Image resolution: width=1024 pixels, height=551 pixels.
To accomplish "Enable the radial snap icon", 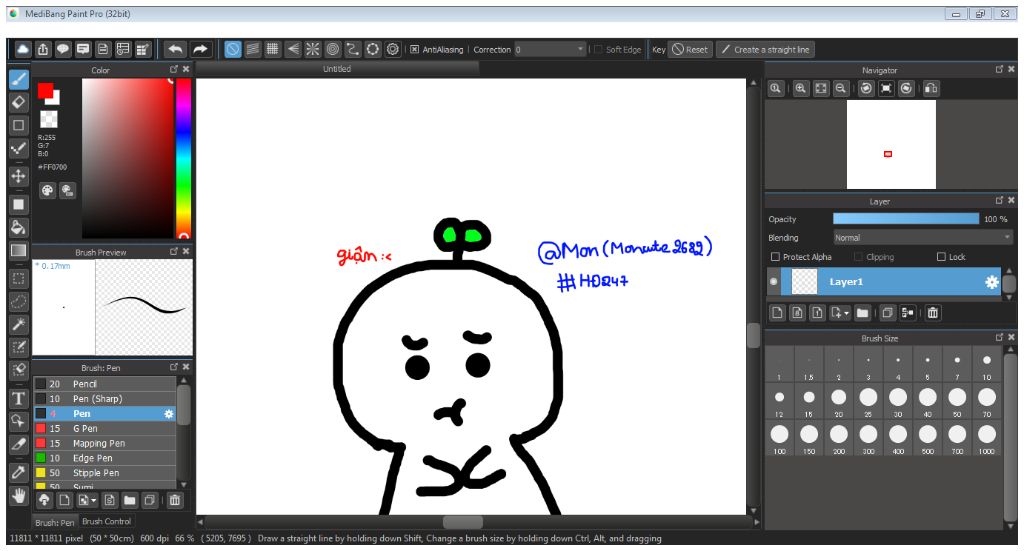I will (313, 49).
